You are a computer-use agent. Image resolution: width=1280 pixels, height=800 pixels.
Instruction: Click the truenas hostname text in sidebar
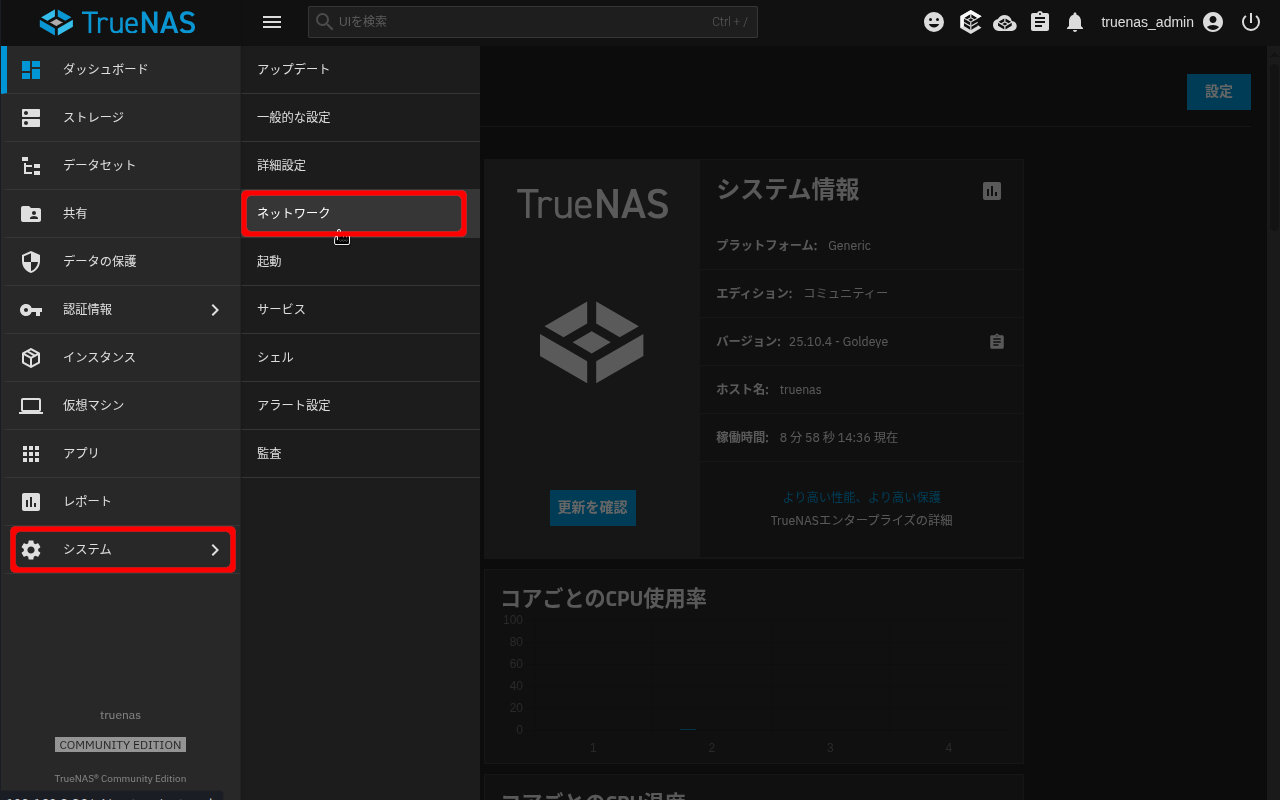(x=120, y=715)
